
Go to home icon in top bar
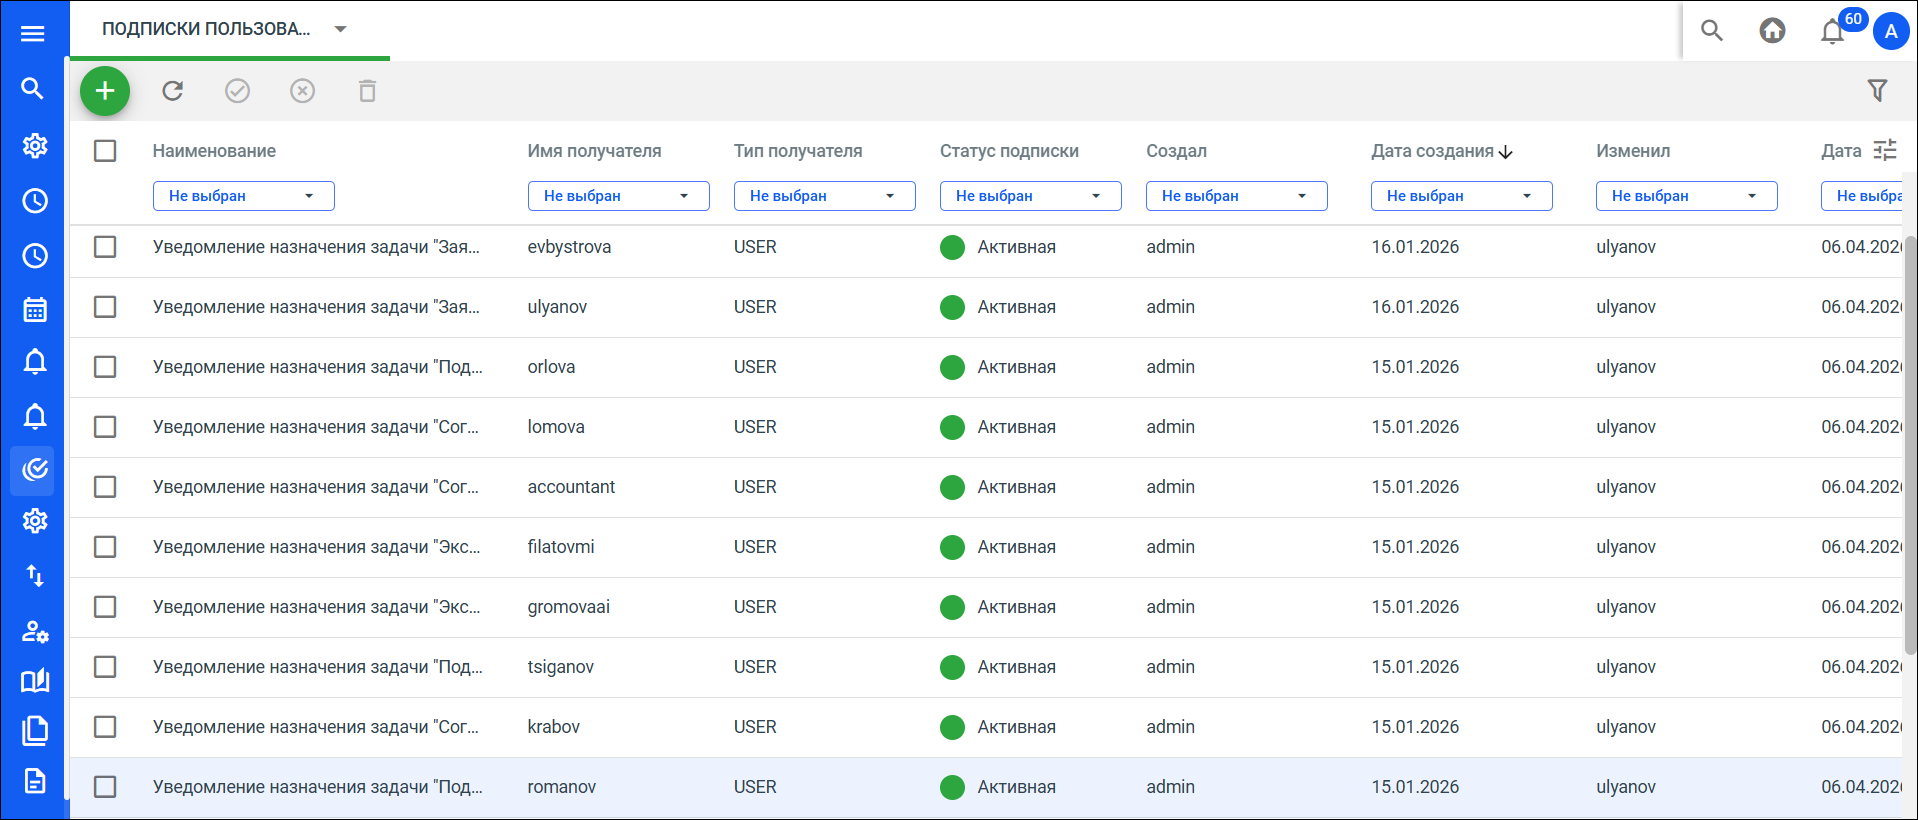[1772, 31]
